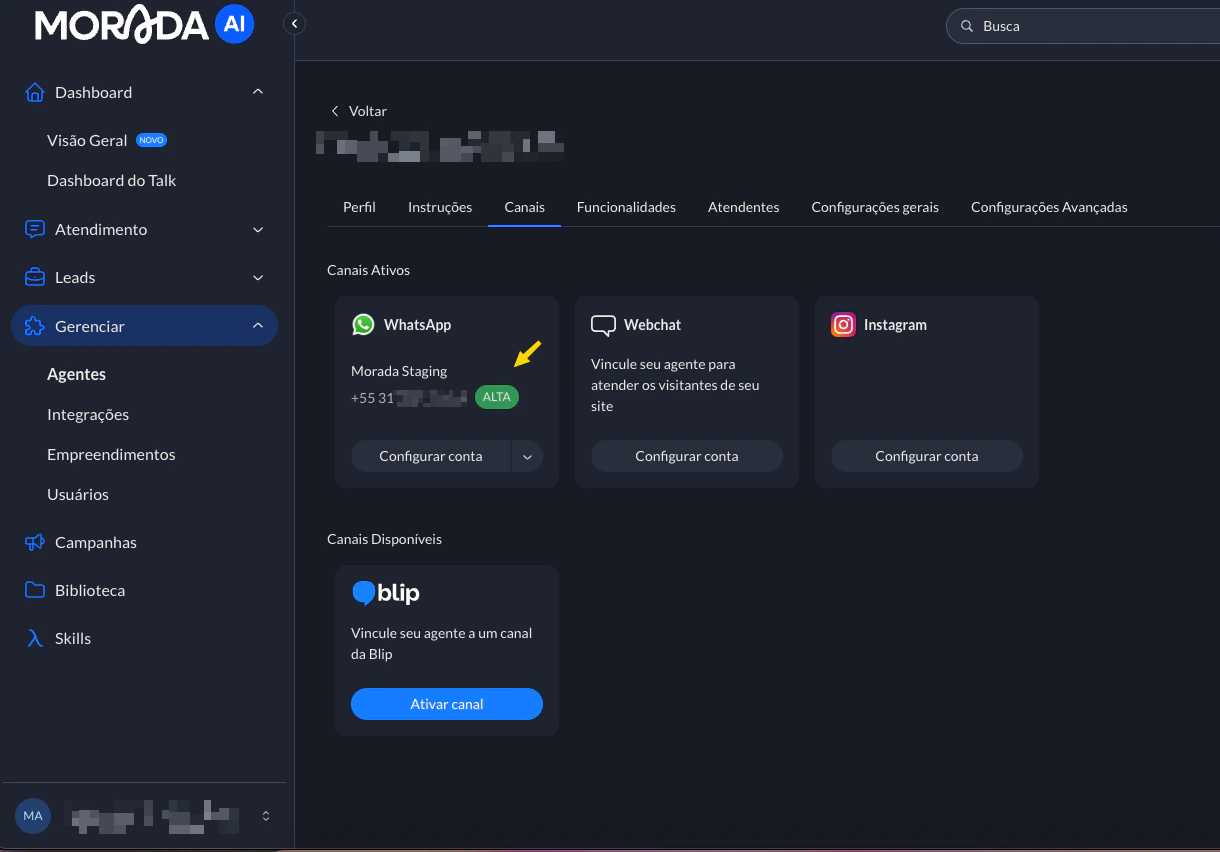
Task: Collapse the Dashboard section chevron
Action: pyautogui.click(x=258, y=92)
